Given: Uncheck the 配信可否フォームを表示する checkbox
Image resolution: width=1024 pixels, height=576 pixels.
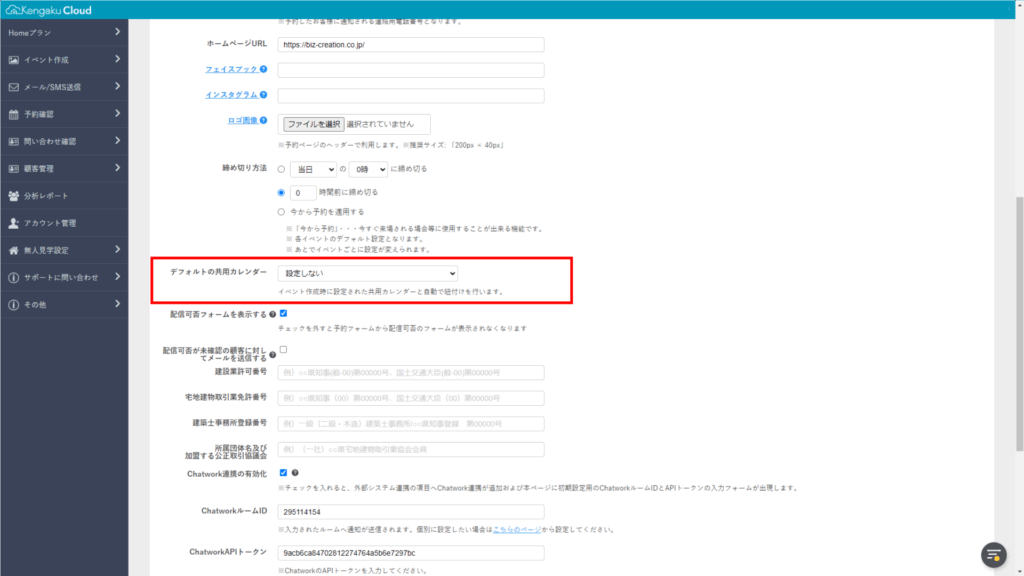Looking at the screenshot, I should pos(284,314).
